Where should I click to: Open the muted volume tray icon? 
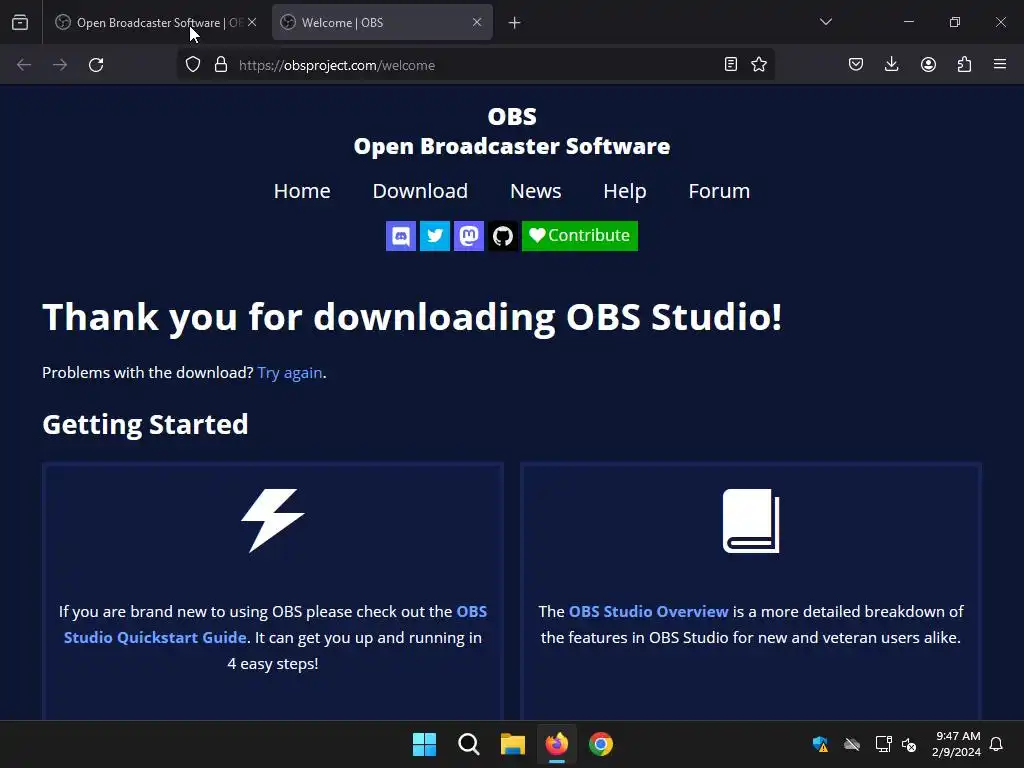tap(909, 744)
